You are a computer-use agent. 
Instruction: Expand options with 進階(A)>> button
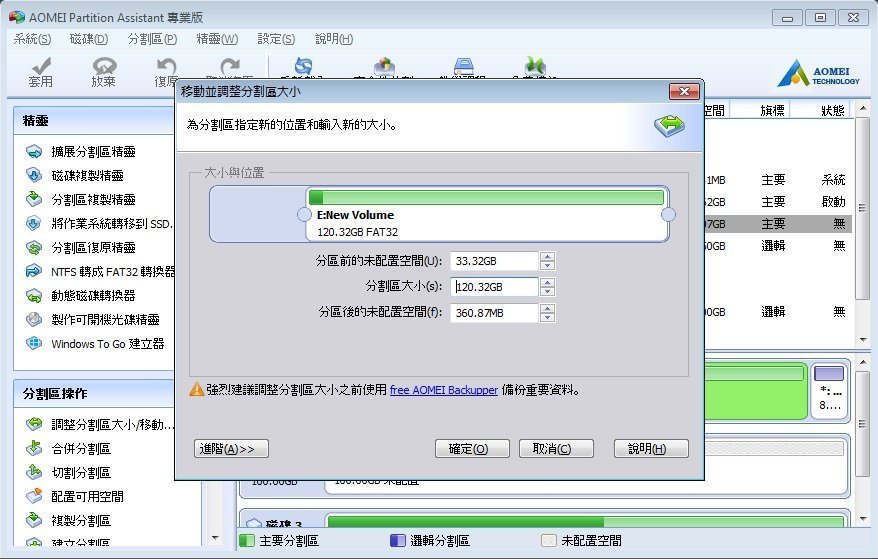coord(231,449)
